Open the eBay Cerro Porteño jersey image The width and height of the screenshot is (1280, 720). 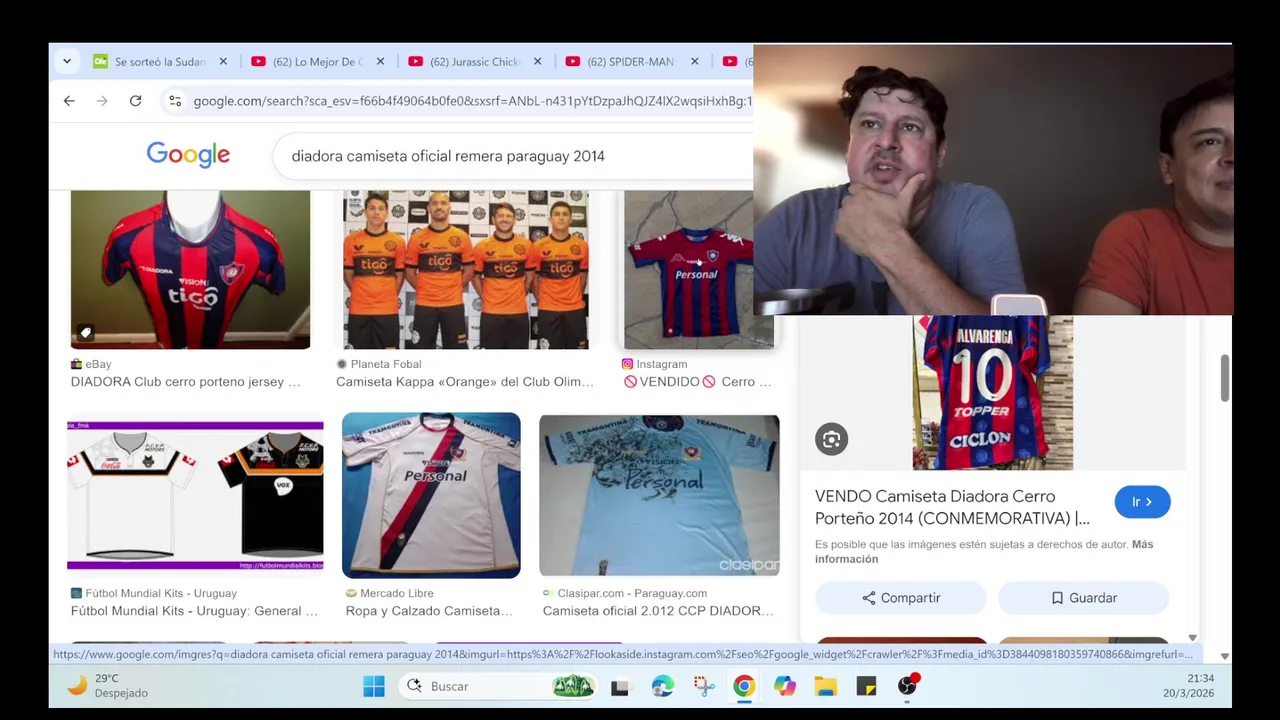190,269
